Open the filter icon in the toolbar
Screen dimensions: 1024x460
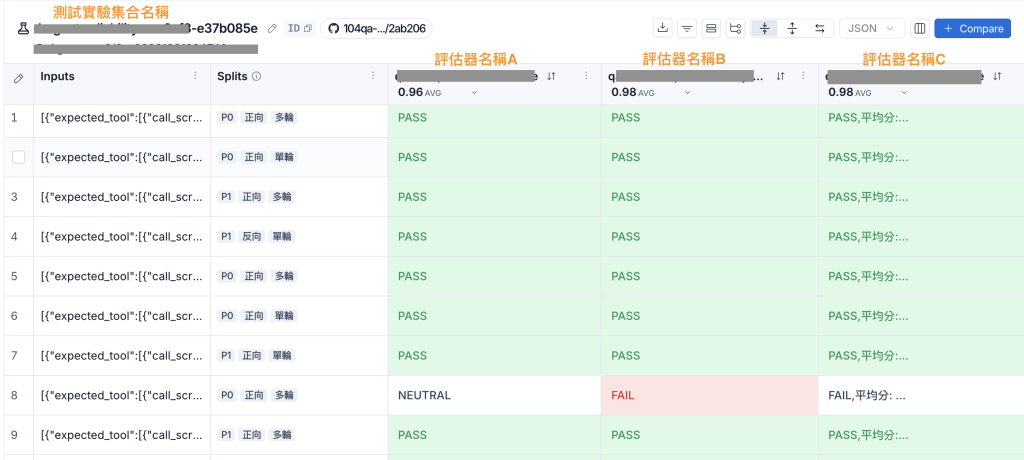(x=686, y=28)
